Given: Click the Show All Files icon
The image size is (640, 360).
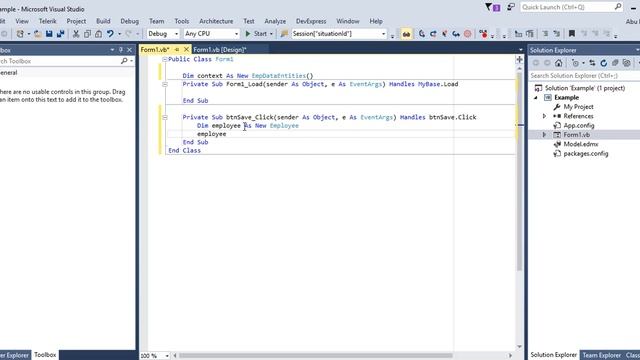Looking at the screenshot, I should point(627,63).
